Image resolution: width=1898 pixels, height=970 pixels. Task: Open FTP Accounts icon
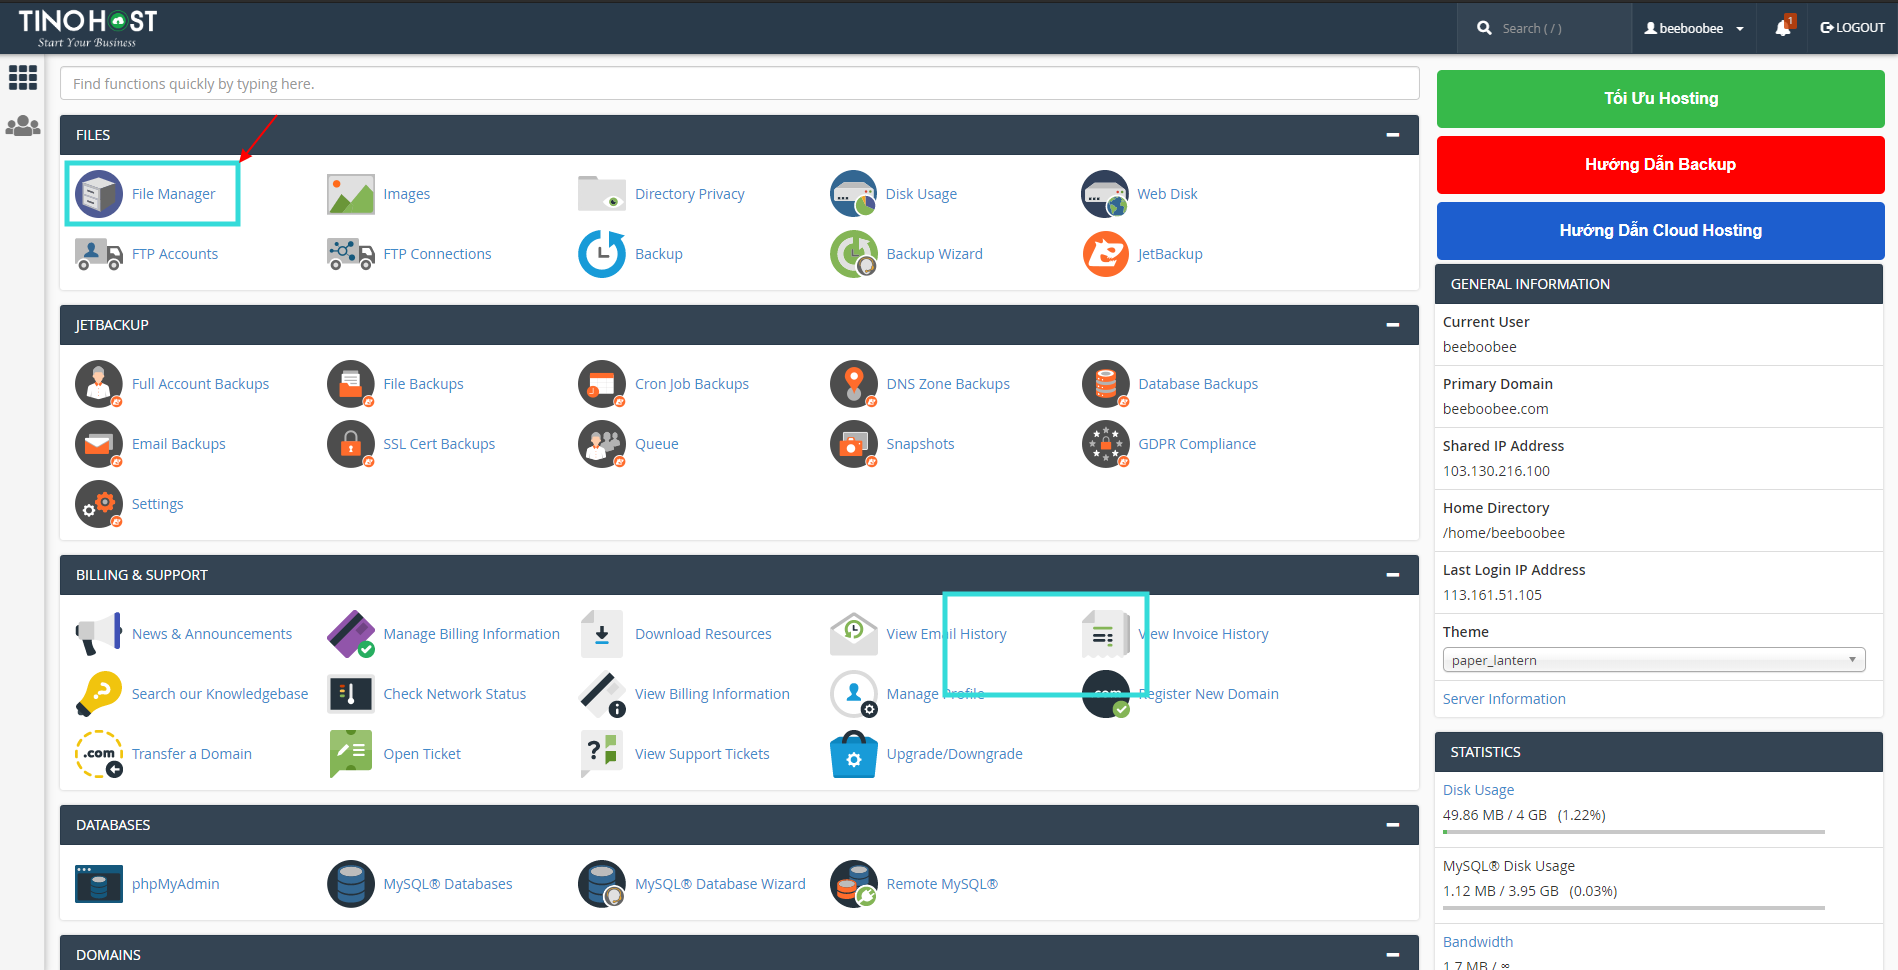point(99,254)
